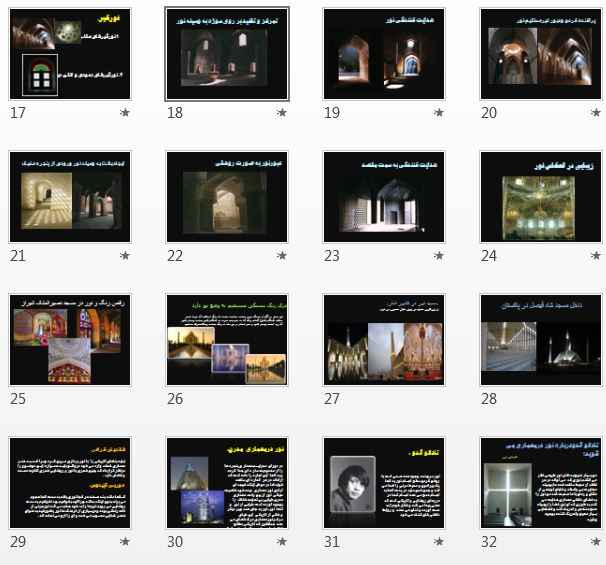Select text-only slide 29 thumbnail
Viewport: 606px width, 565px height.
pos(69,483)
